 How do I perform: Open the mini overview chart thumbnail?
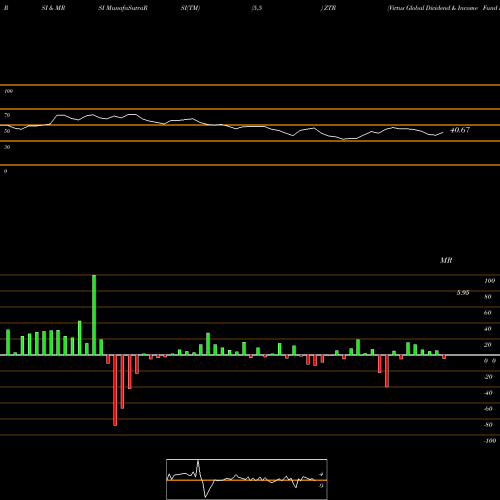[x=247, y=479]
